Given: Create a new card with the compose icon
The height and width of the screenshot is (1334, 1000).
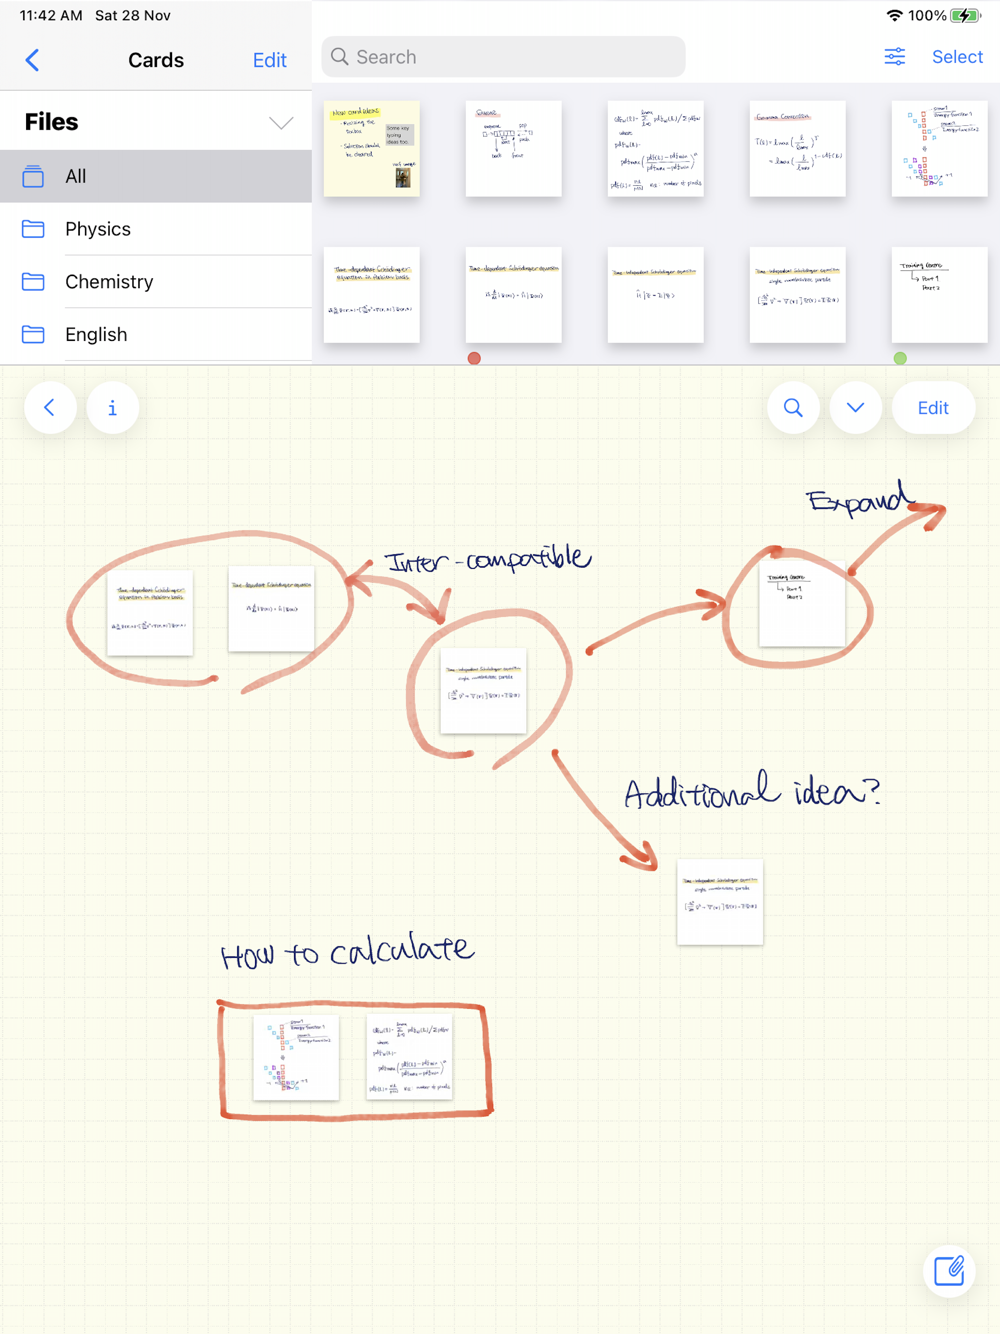Looking at the screenshot, I should pos(949,1271).
